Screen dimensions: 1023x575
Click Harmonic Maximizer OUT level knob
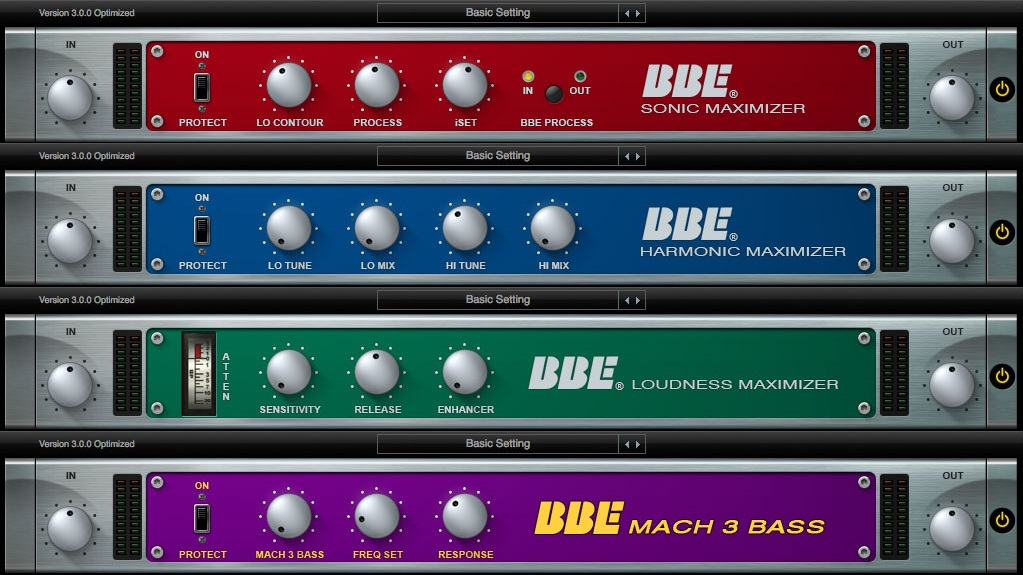[x=952, y=241]
